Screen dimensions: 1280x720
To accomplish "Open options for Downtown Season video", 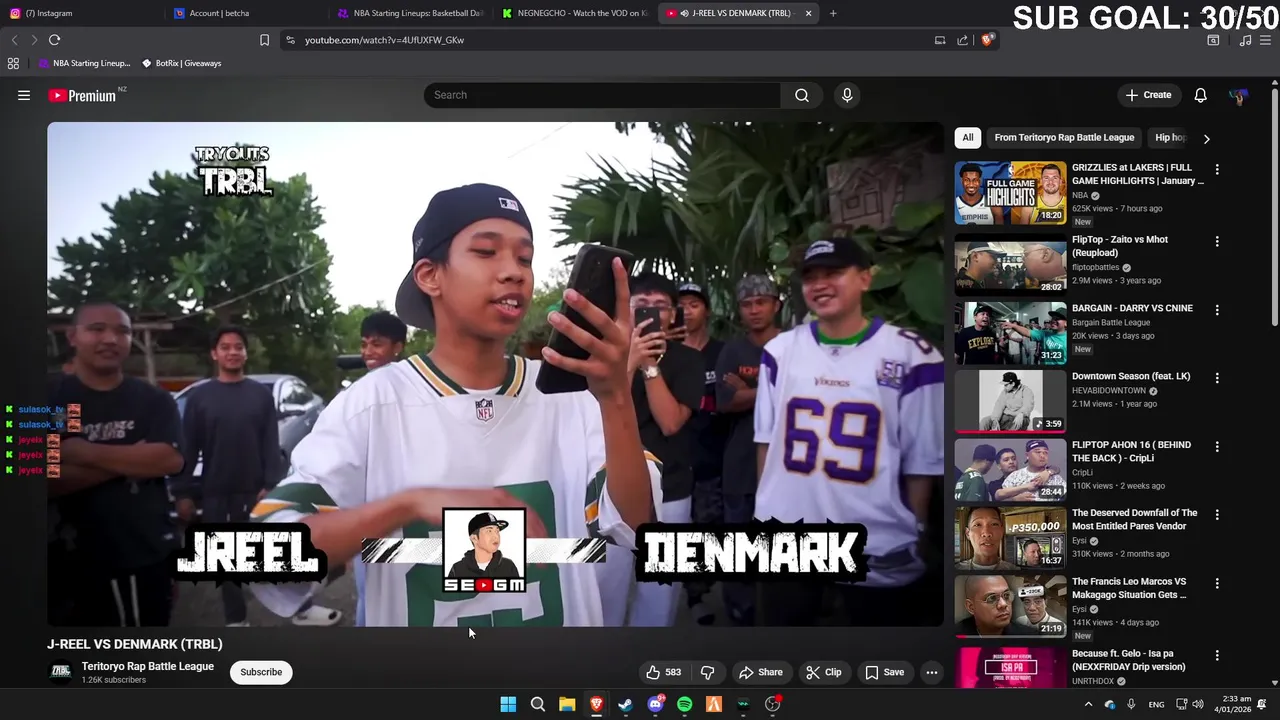I will pyautogui.click(x=1217, y=378).
